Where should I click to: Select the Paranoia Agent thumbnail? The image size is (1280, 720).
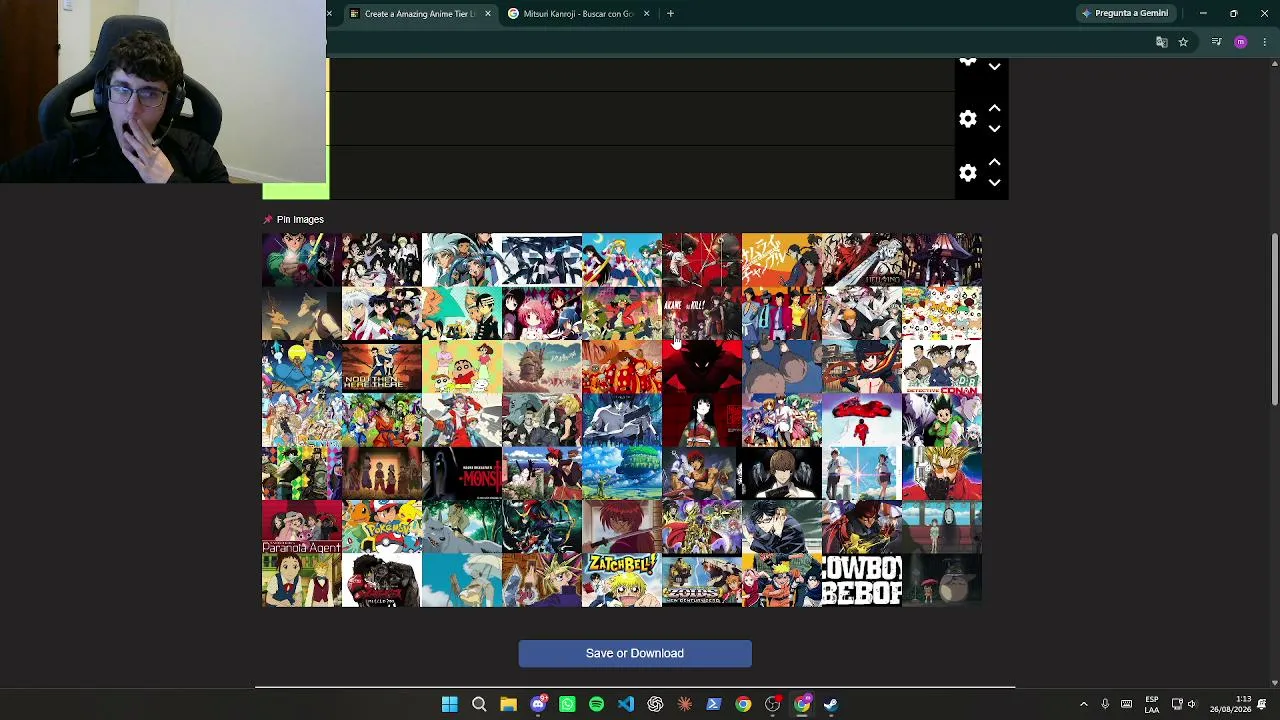pos(302,527)
